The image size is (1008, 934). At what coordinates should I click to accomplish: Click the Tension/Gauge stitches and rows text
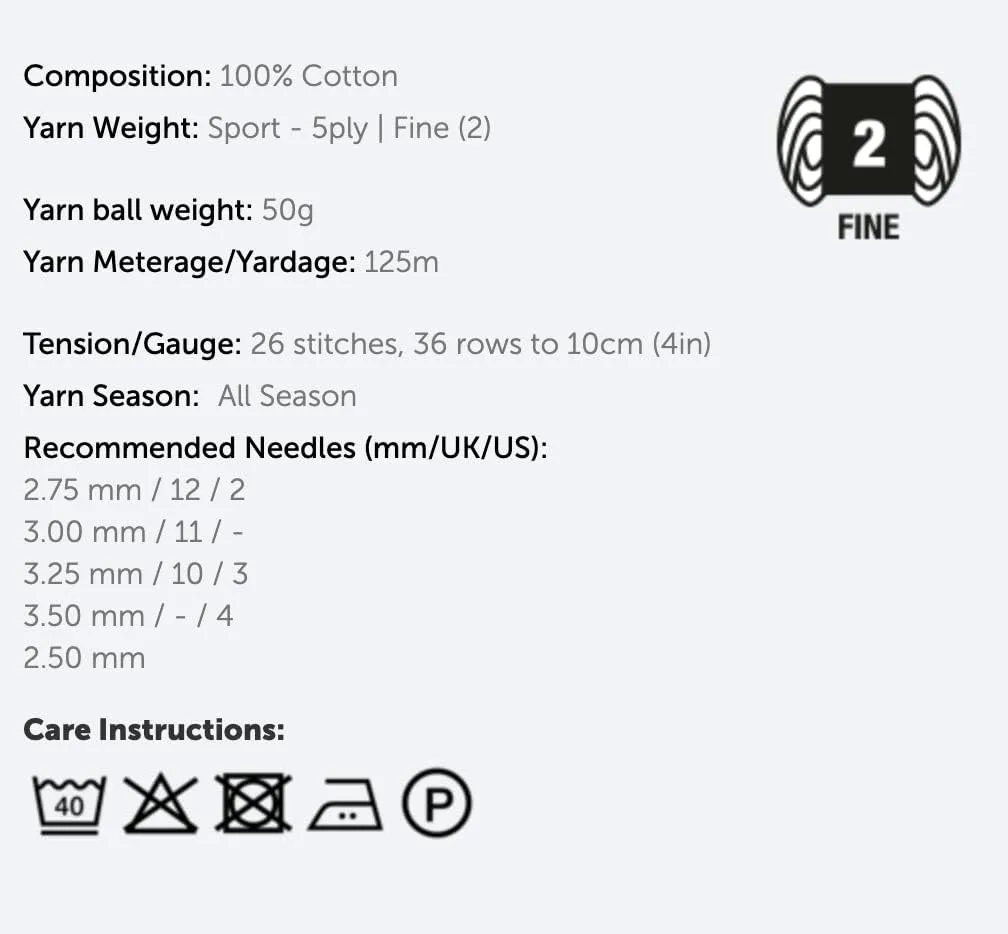[480, 344]
